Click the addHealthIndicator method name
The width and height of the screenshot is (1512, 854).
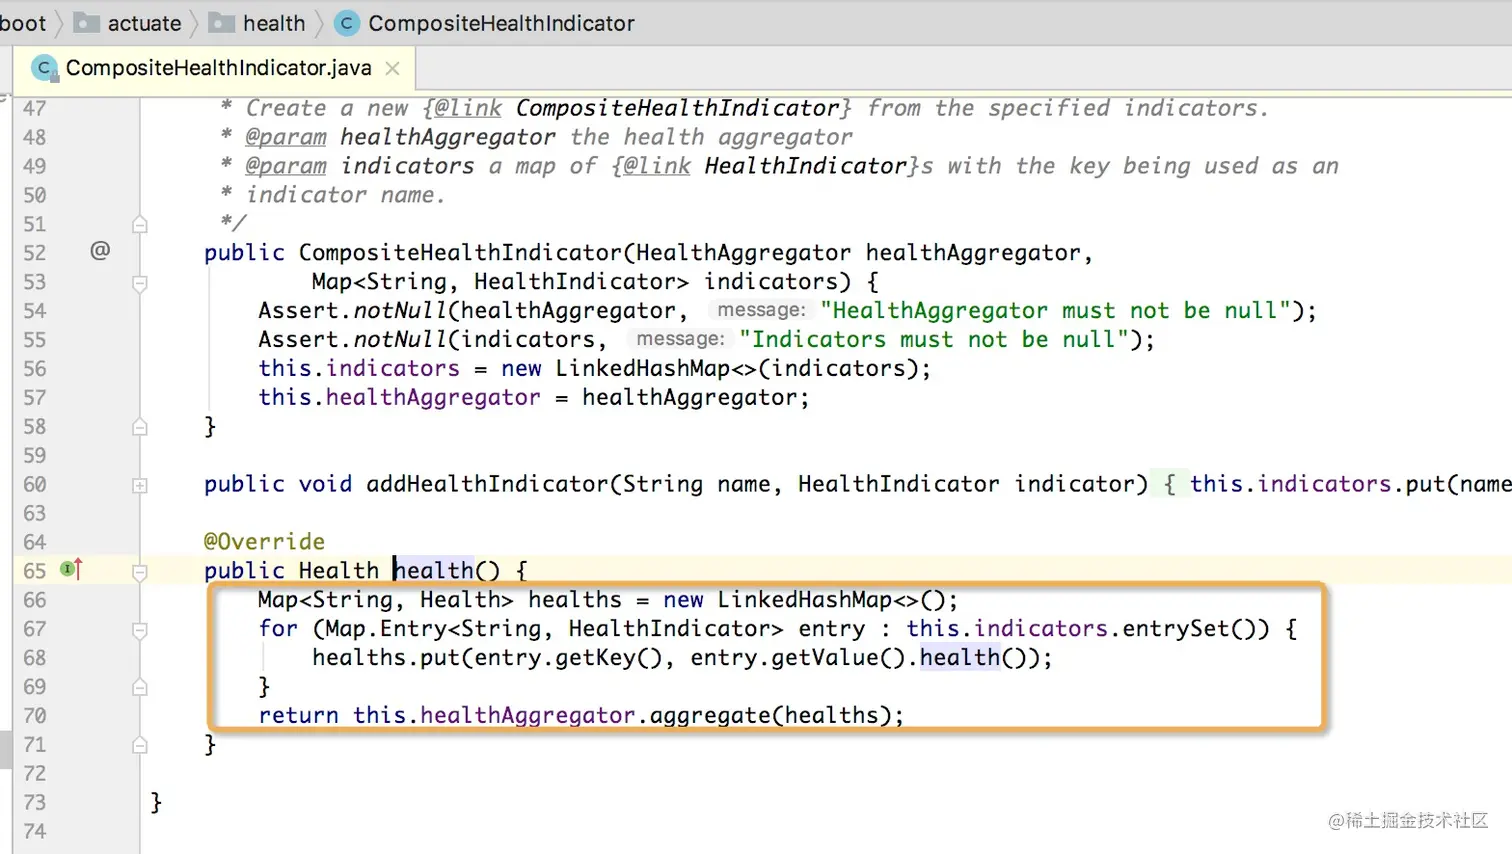click(x=487, y=485)
